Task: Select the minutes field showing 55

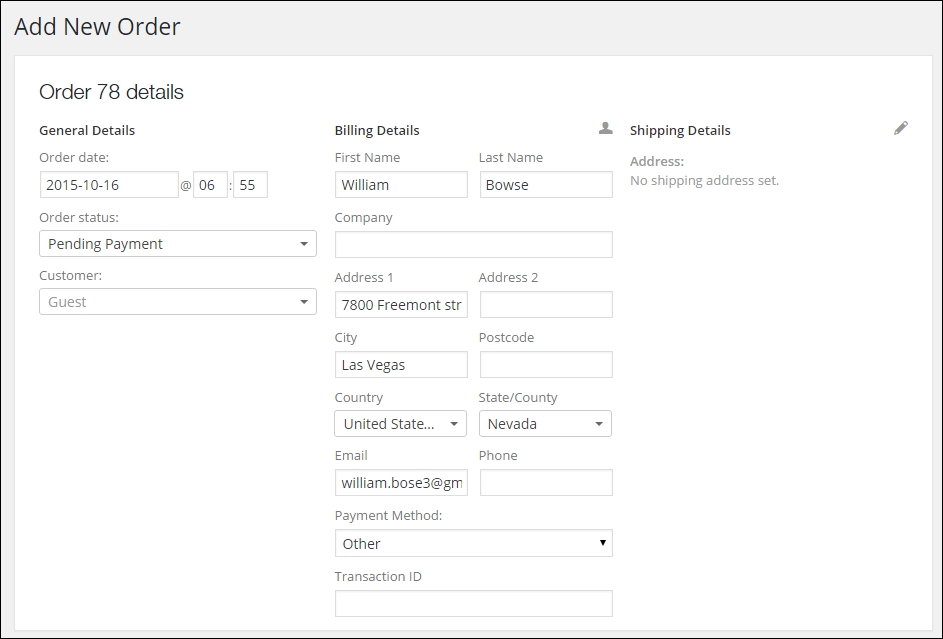Action: tap(250, 184)
